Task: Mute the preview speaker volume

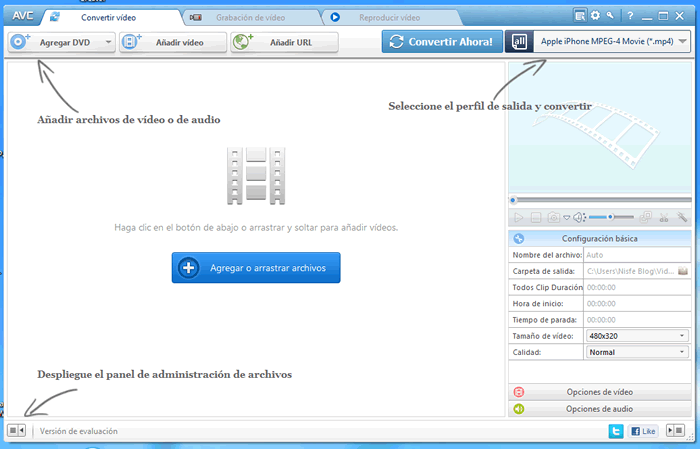Action: (579, 217)
